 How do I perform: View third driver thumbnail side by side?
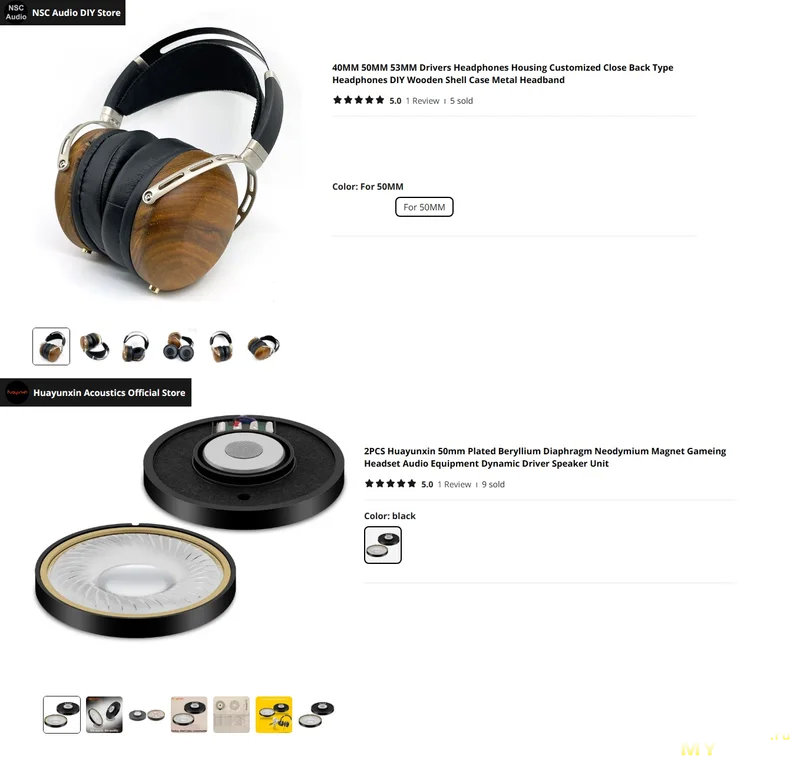pyautogui.click(x=146, y=715)
